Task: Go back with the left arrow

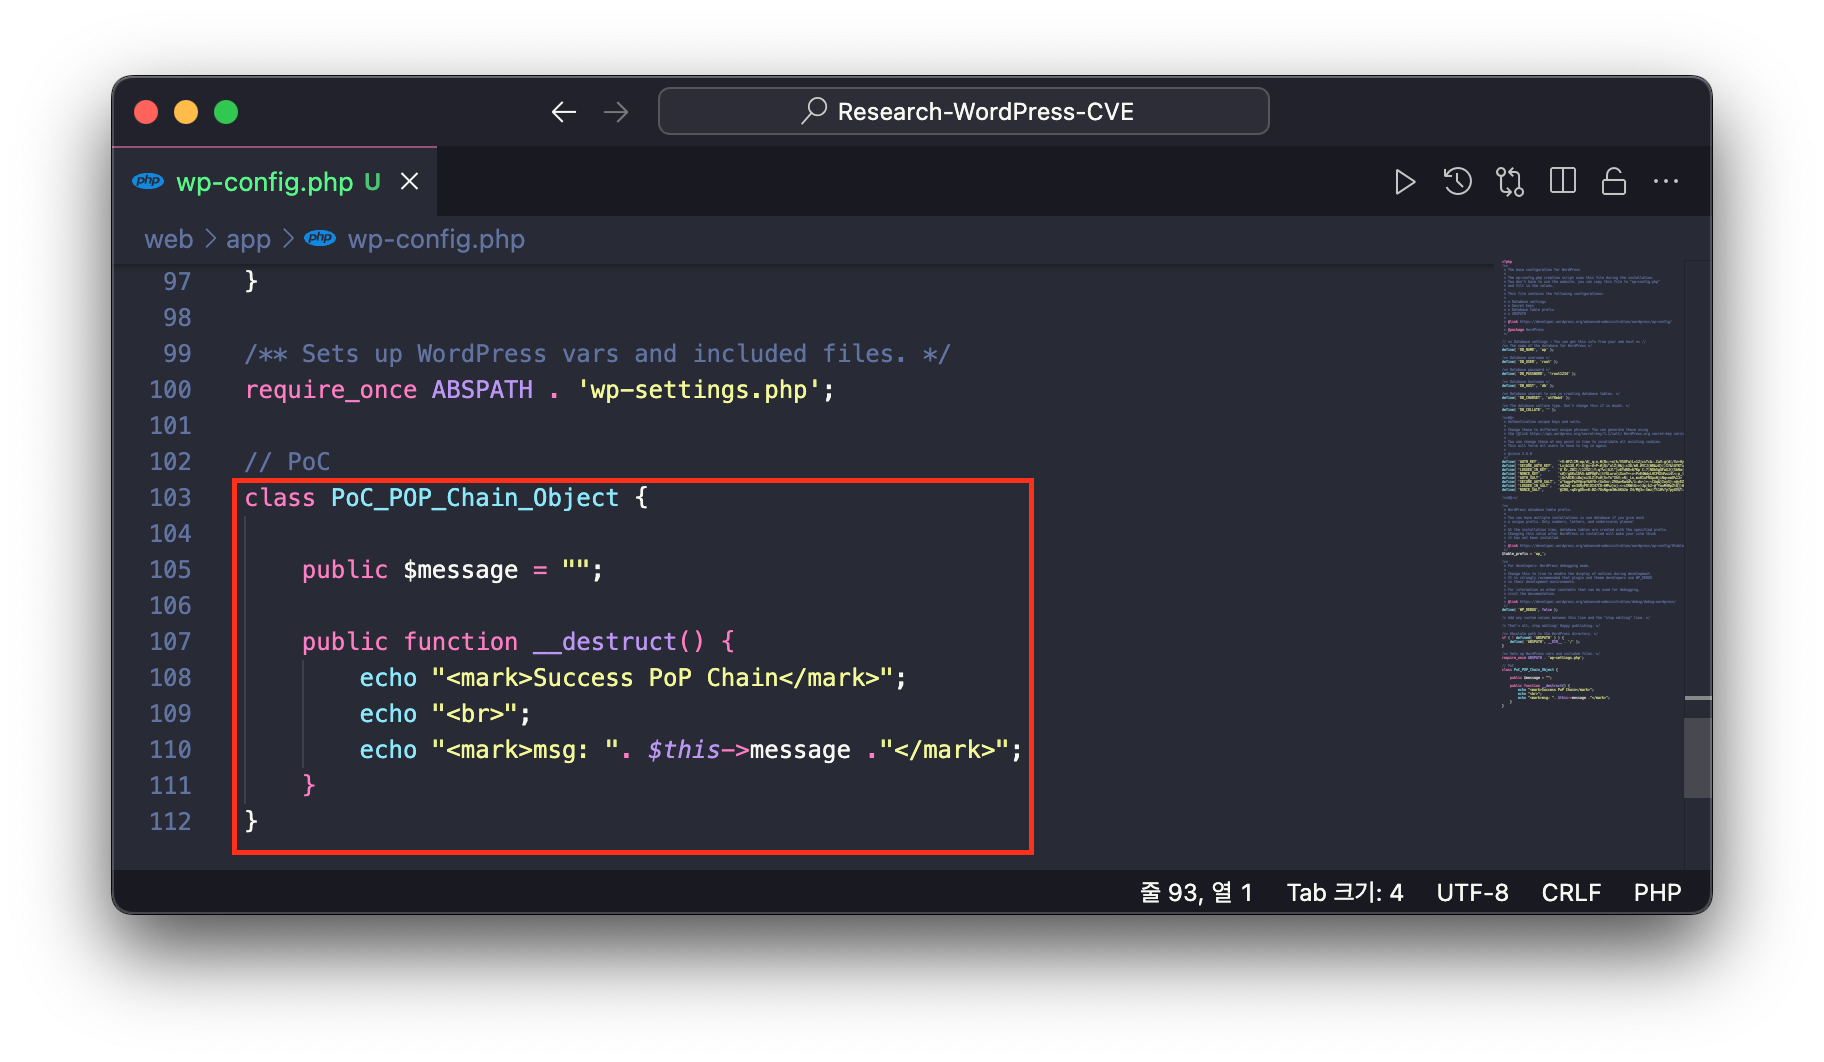Action: (x=564, y=112)
